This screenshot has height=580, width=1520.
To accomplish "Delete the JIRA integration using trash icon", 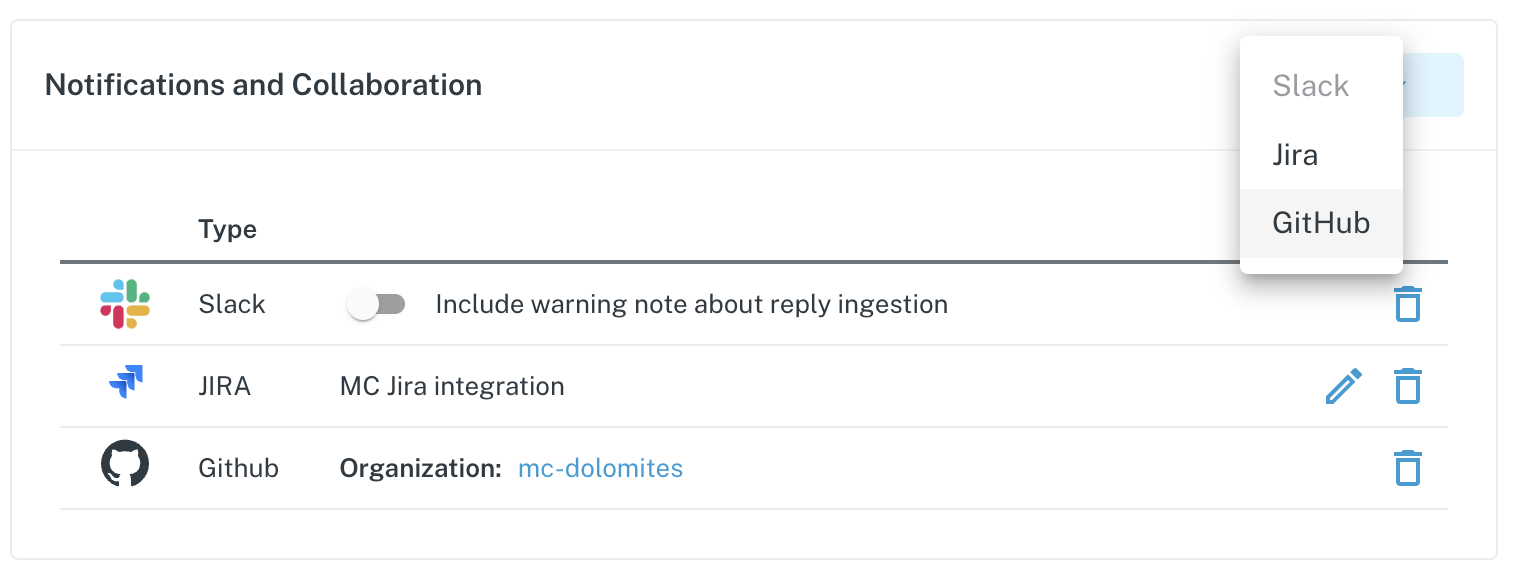I will (x=1407, y=386).
